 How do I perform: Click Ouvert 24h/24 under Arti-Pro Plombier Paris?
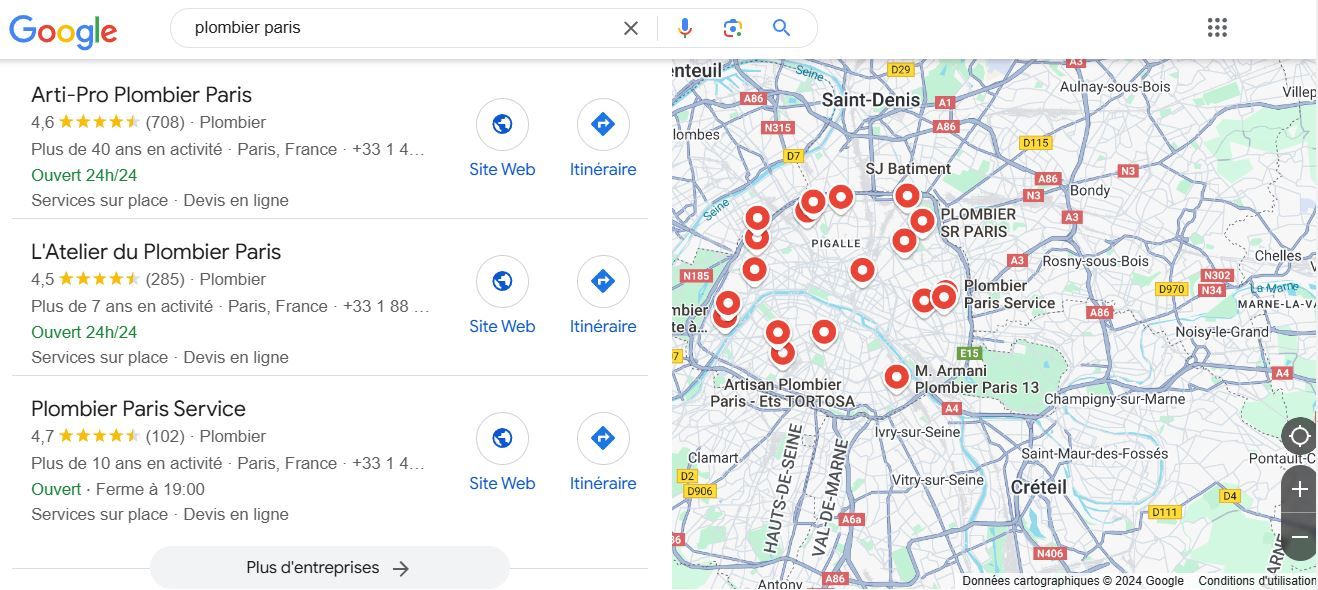[84, 175]
